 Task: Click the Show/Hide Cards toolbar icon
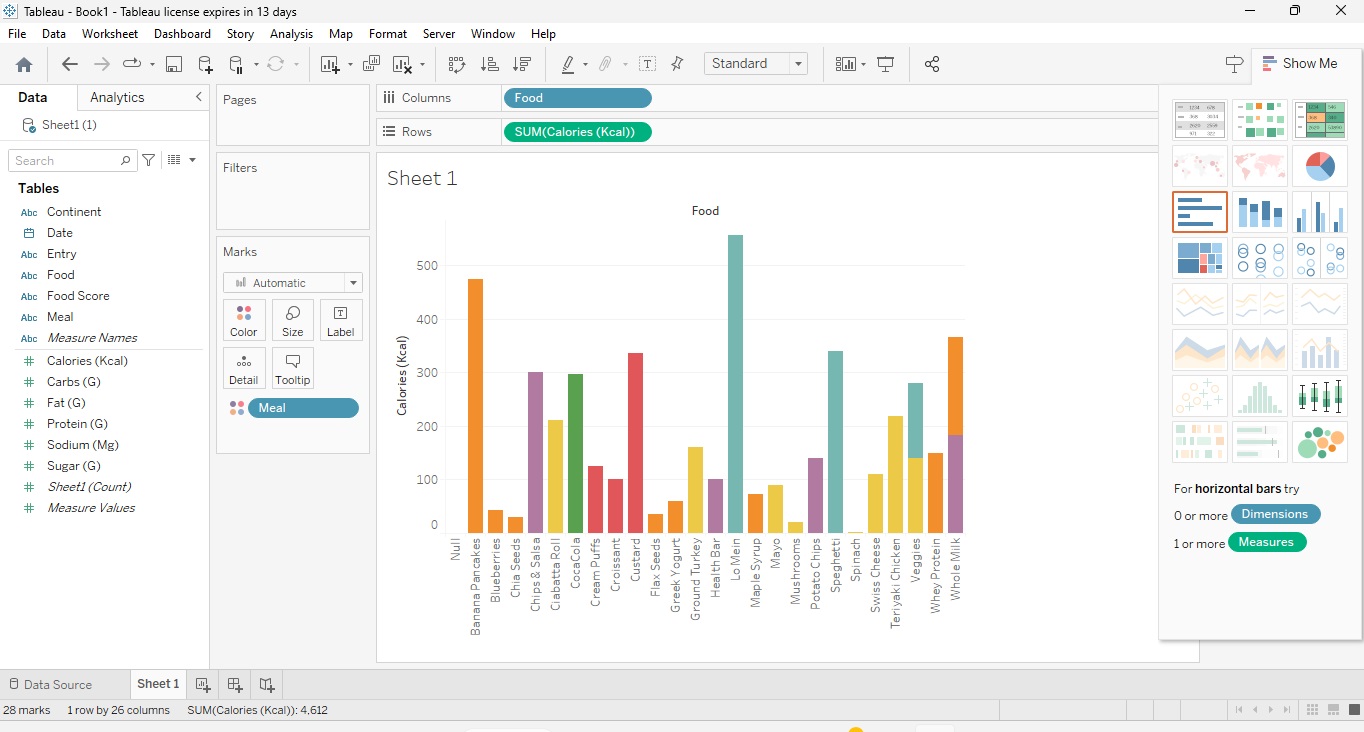[x=846, y=64]
